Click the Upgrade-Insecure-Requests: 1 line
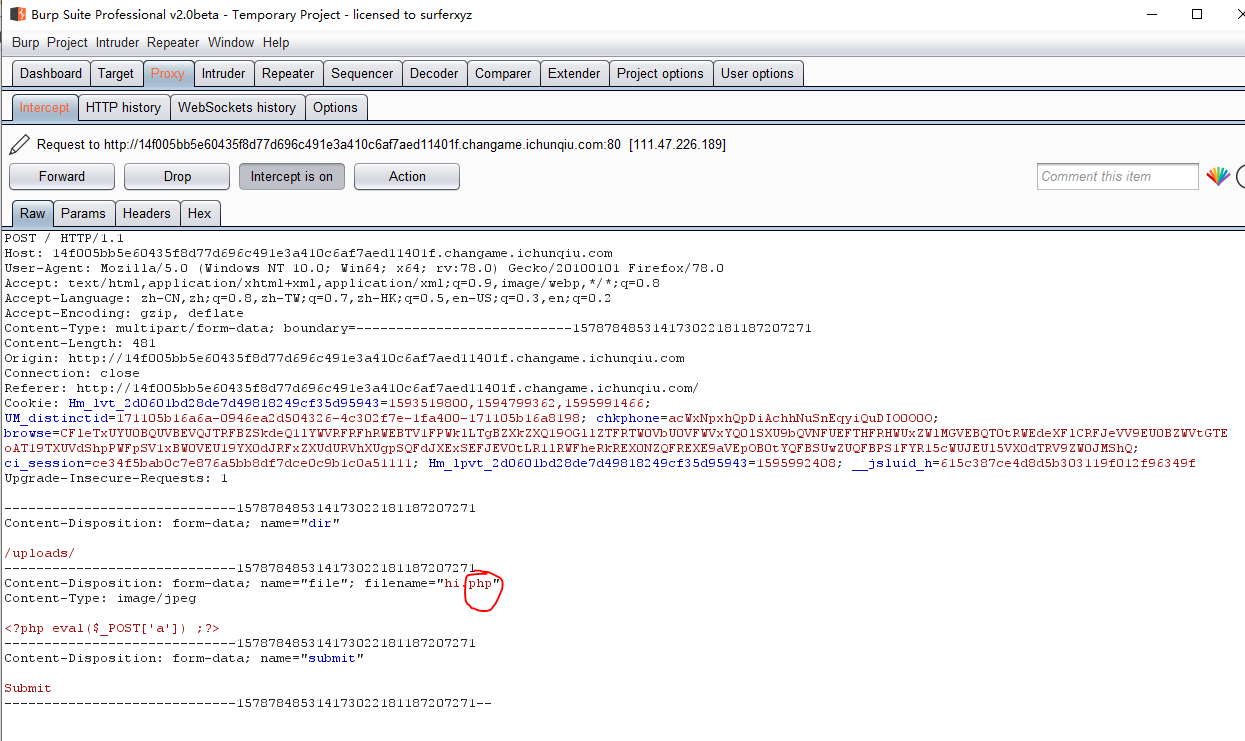Screen dimensions: 1245x741 [x=116, y=478]
